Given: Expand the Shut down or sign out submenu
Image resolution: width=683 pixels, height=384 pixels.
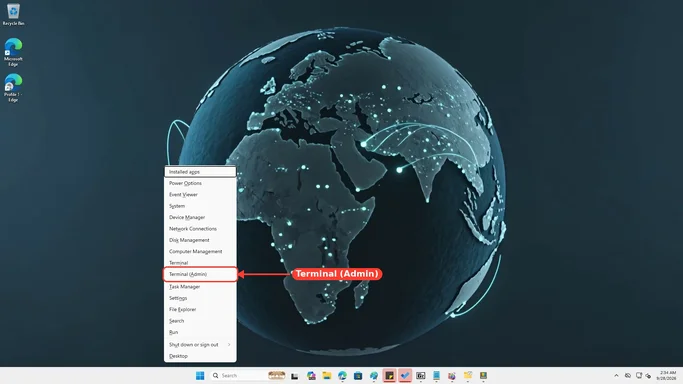Looking at the screenshot, I should click(200, 344).
